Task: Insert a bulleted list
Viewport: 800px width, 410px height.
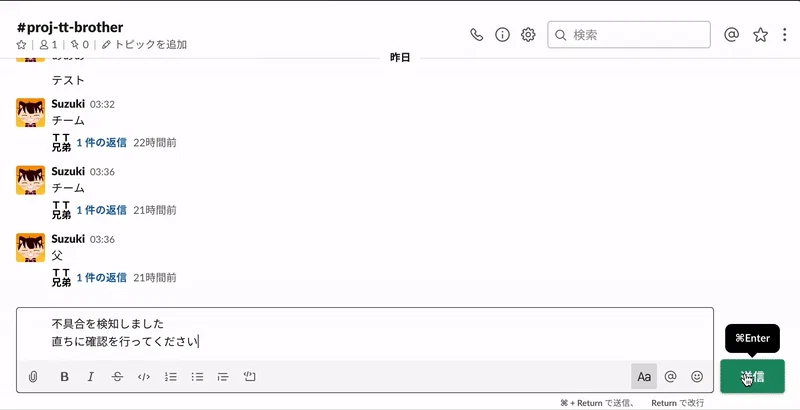Action: click(197, 377)
